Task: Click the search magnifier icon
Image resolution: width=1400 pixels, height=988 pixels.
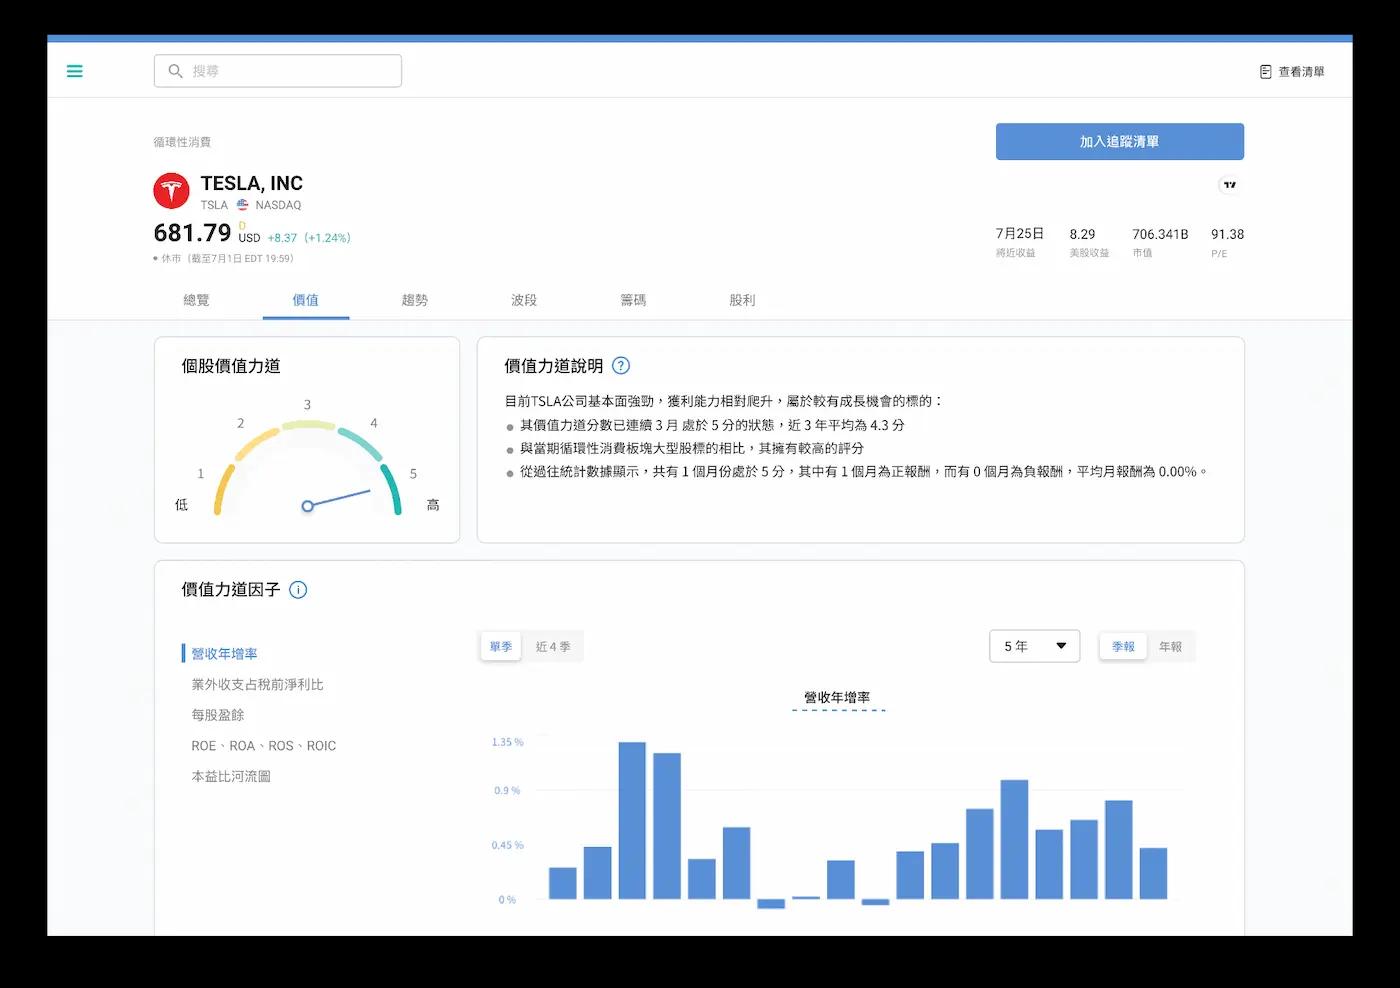Action: [175, 71]
